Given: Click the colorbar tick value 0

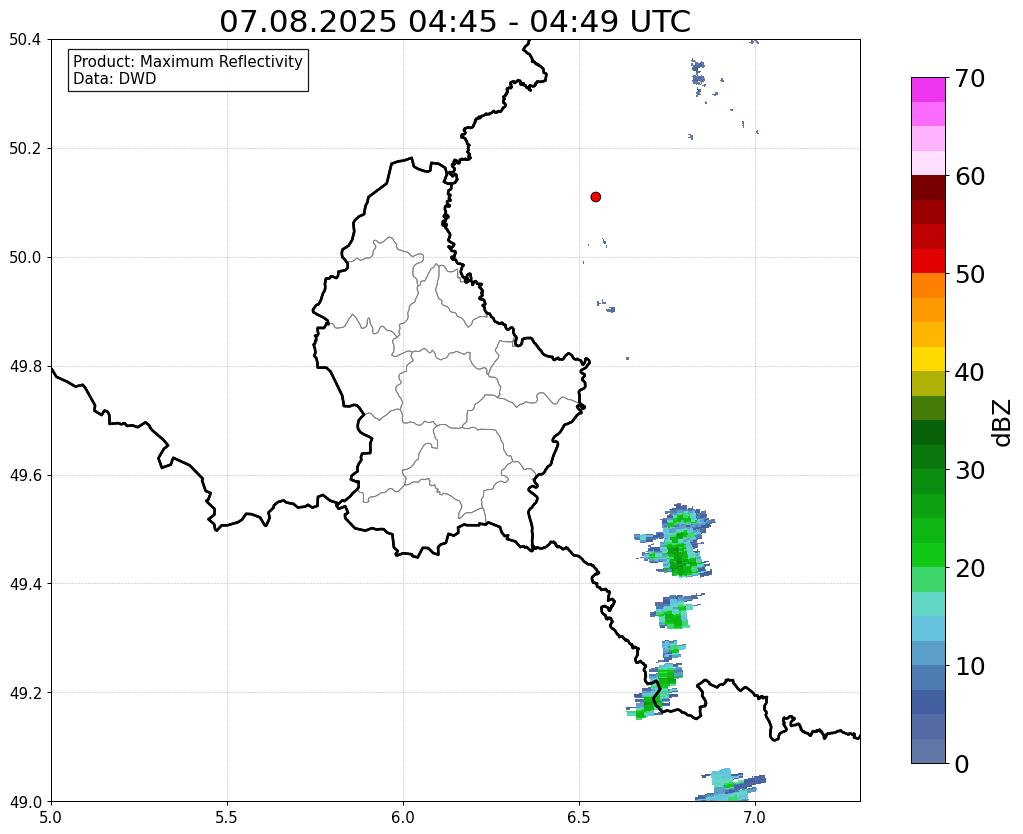Looking at the screenshot, I should coord(962,764).
